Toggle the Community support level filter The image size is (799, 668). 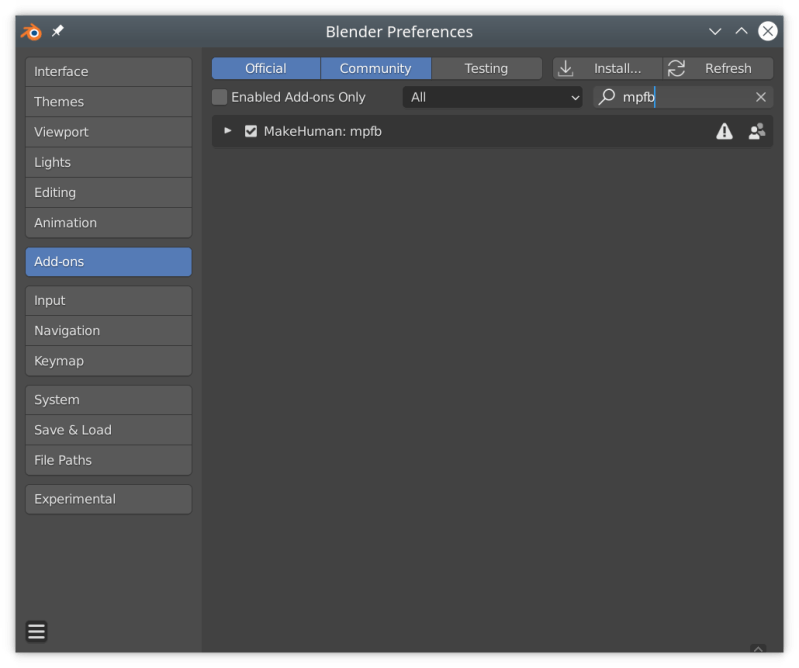pos(376,68)
